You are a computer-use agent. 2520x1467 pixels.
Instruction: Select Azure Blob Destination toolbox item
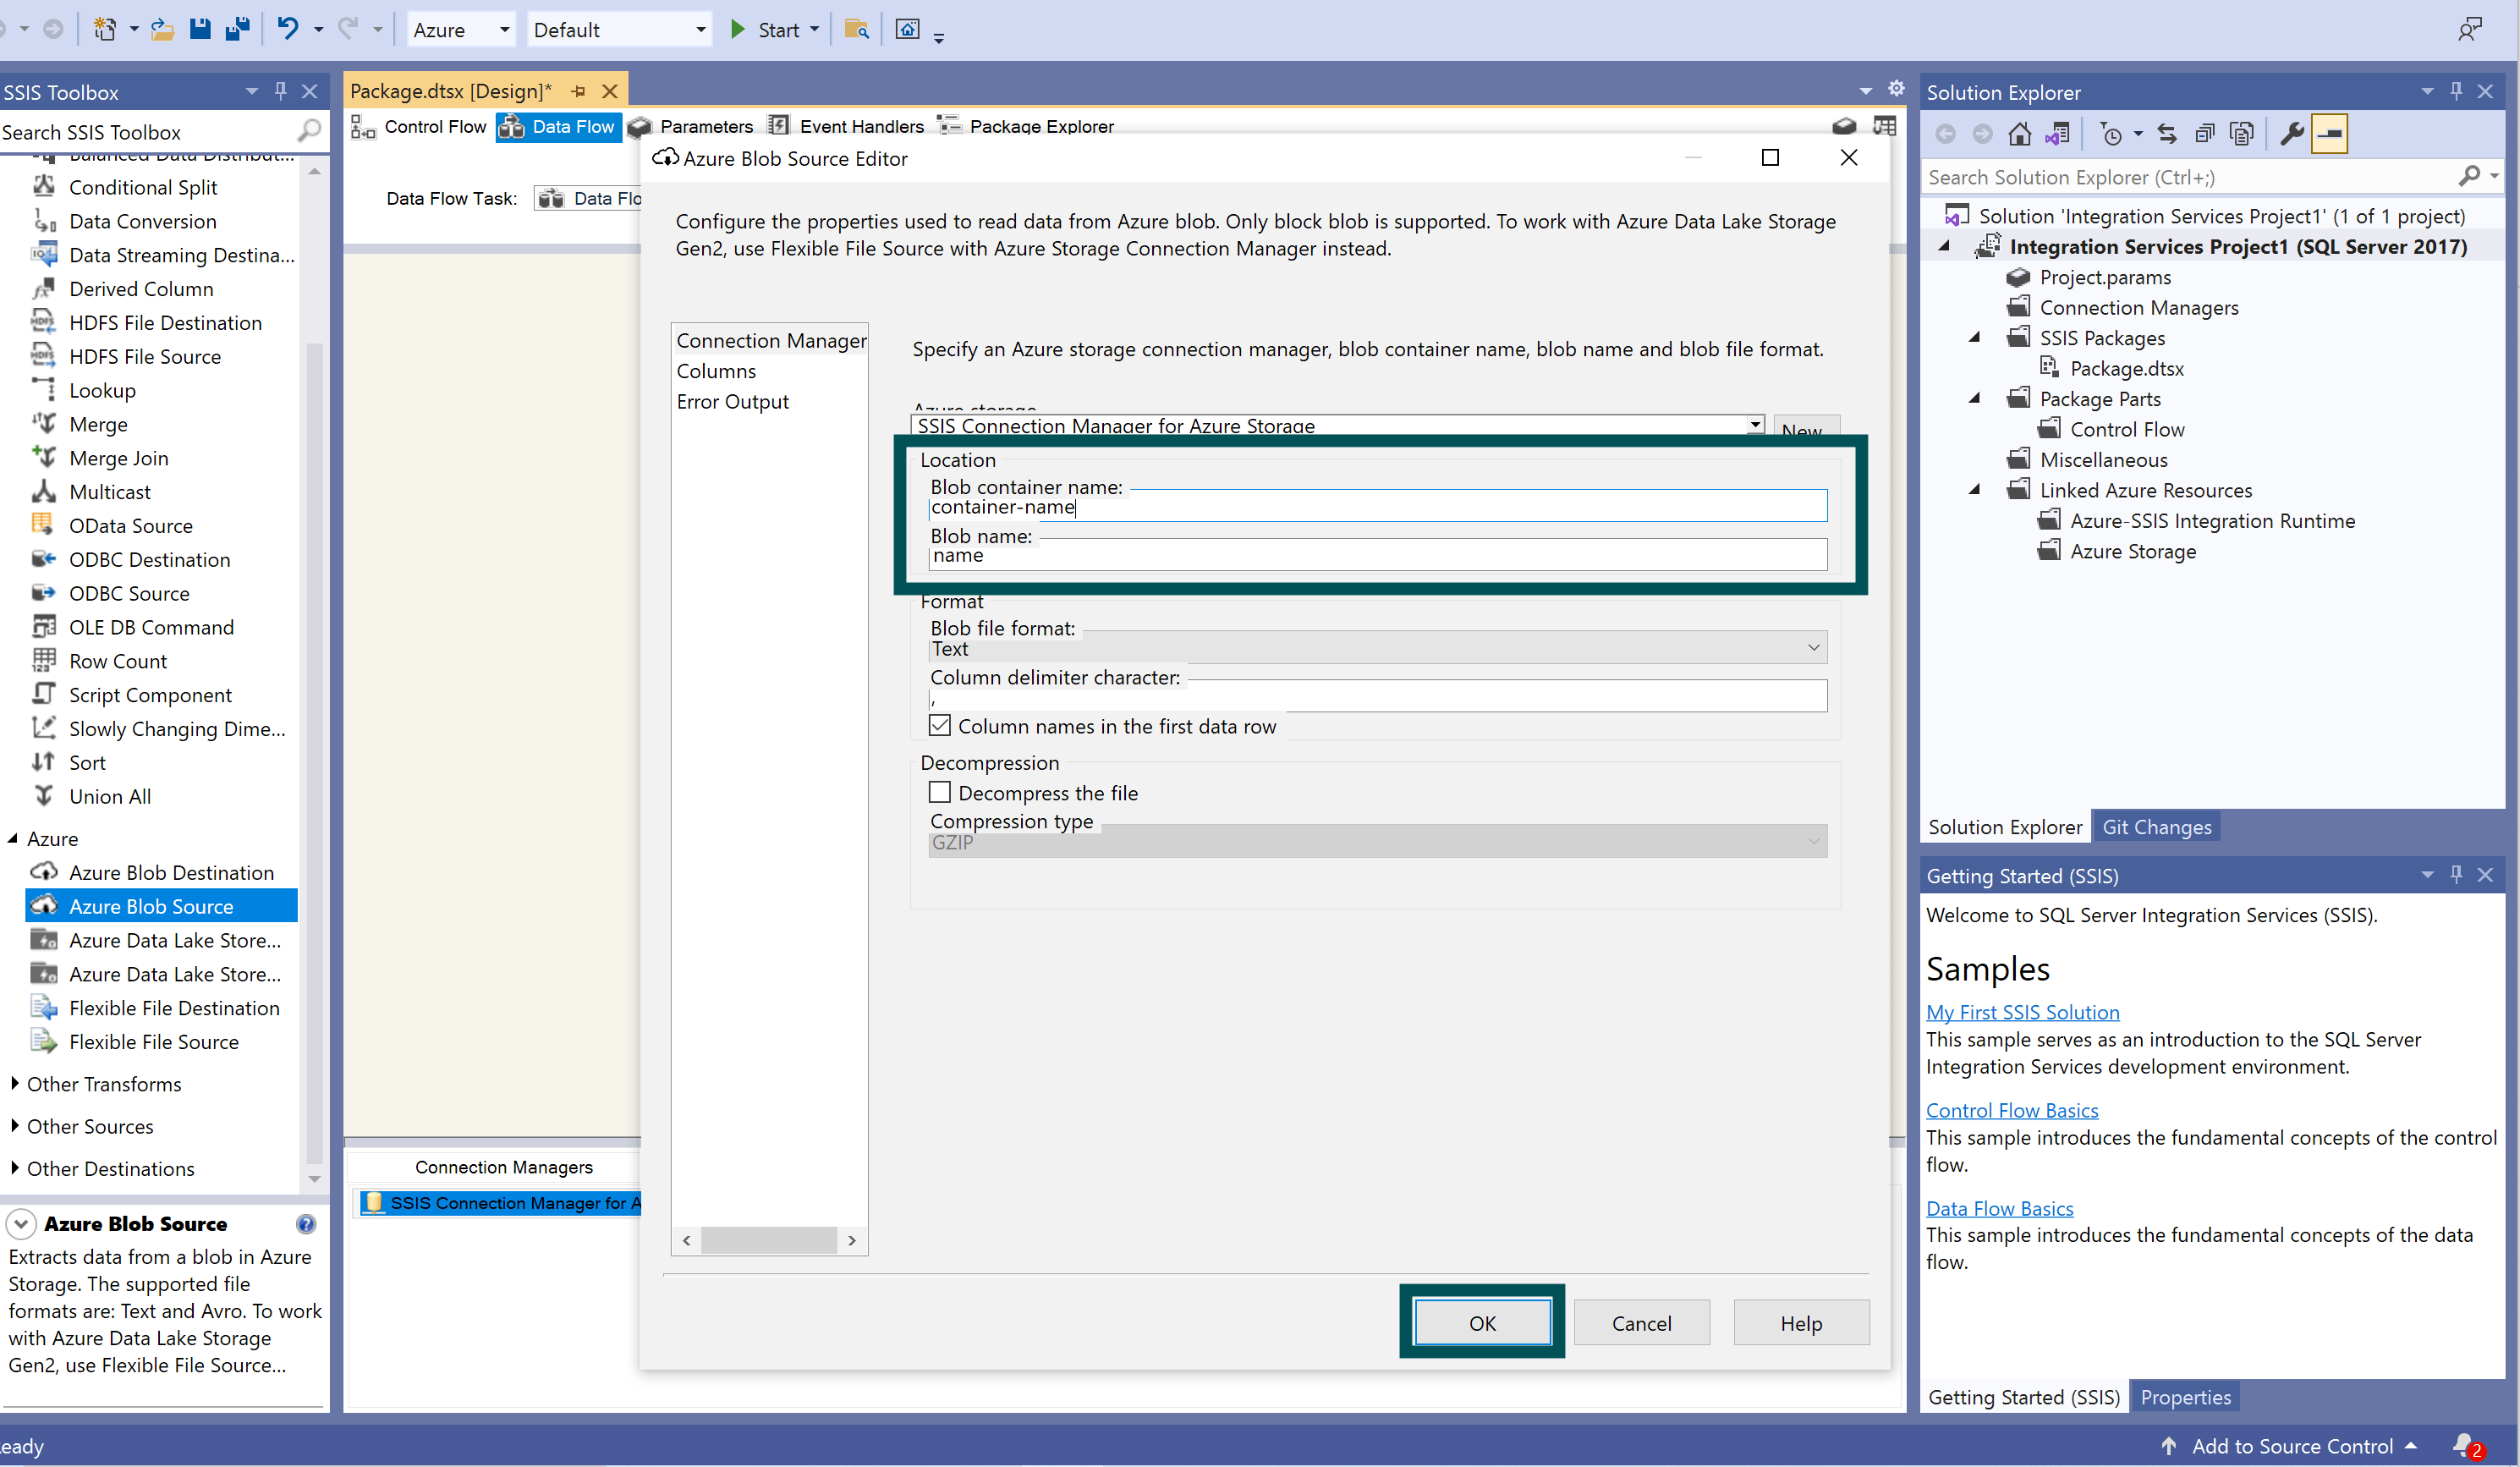pyautogui.click(x=162, y=872)
